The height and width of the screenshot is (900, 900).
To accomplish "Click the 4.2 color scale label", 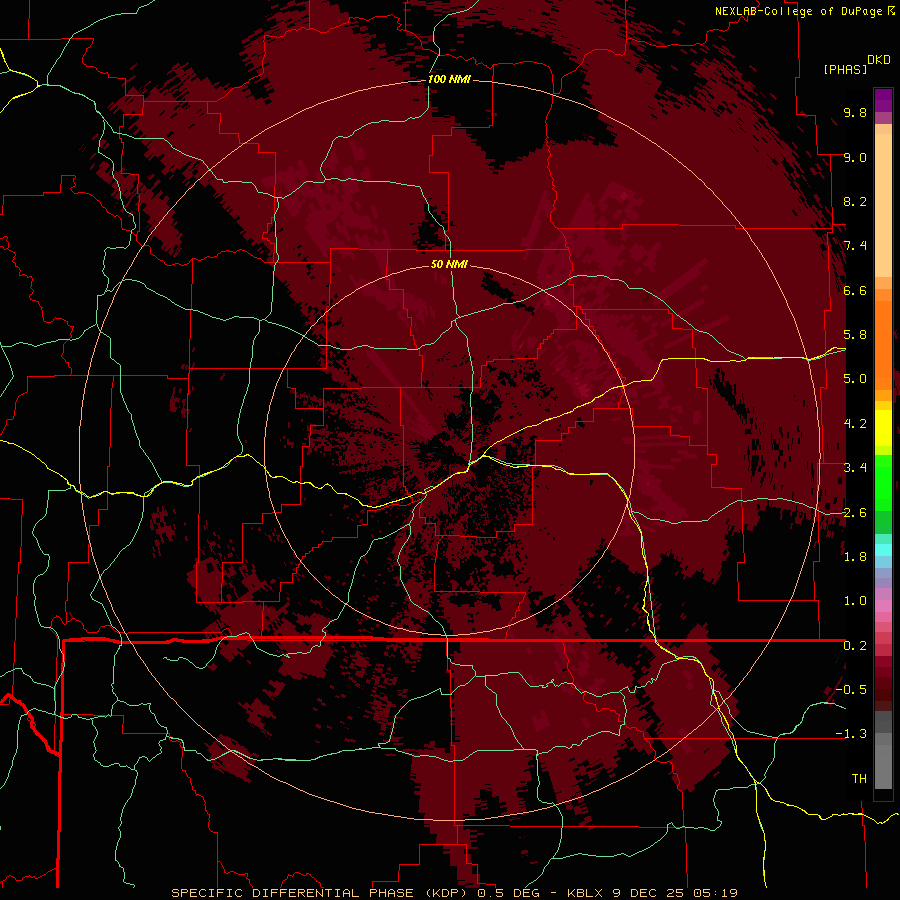I will [855, 424].
